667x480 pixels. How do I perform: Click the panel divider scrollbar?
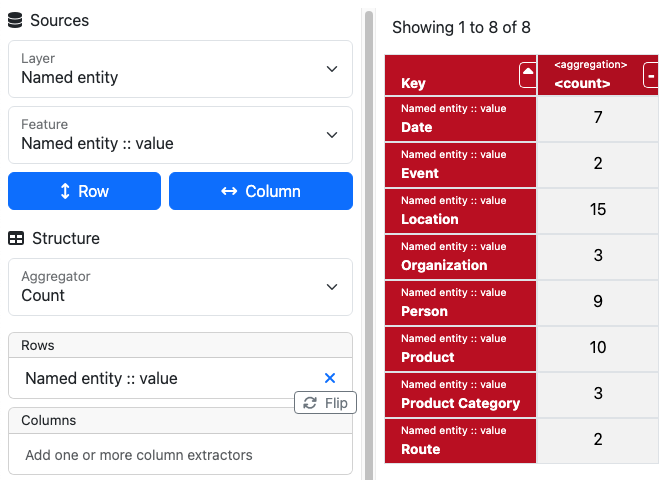pyautogui.click(x=368, y=240)
